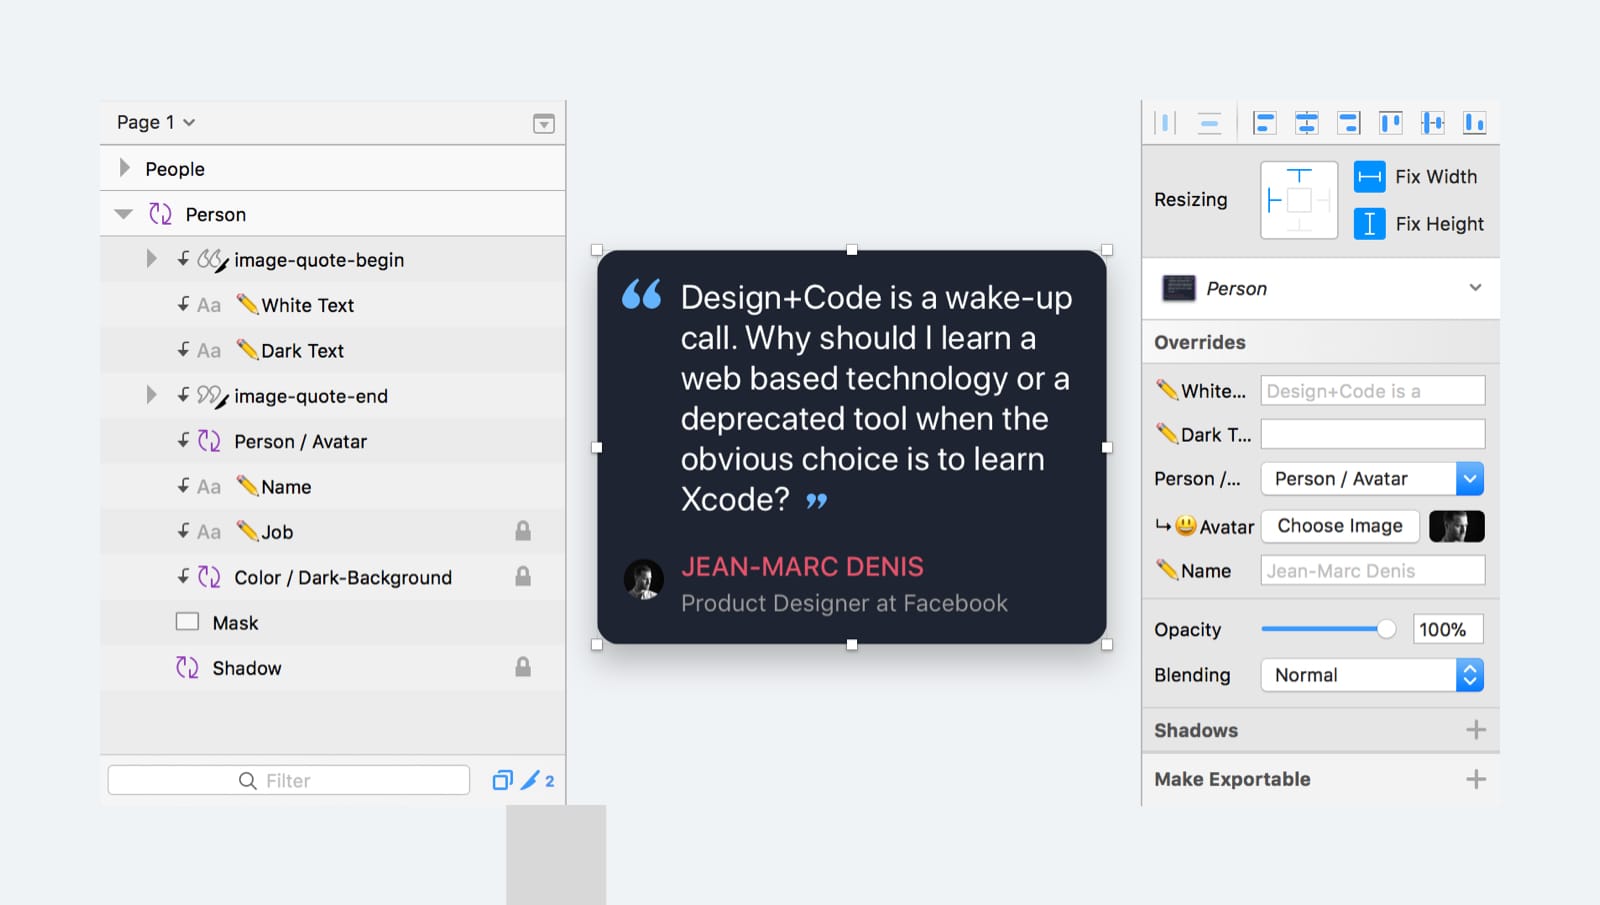Open the Person symbol dropdown in inspector
The image size is (1600, 905).
coord(1321,288)
